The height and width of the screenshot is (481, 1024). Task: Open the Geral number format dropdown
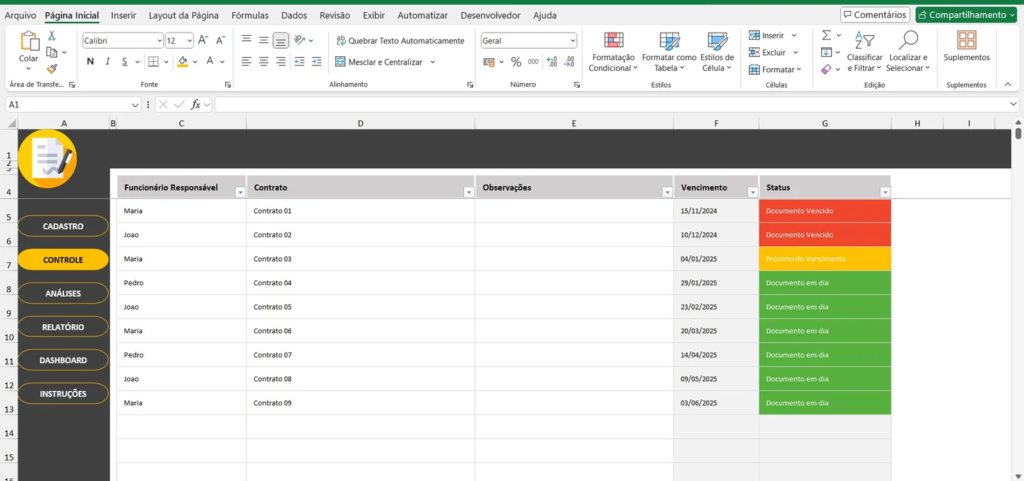click(x=572, y=41)
